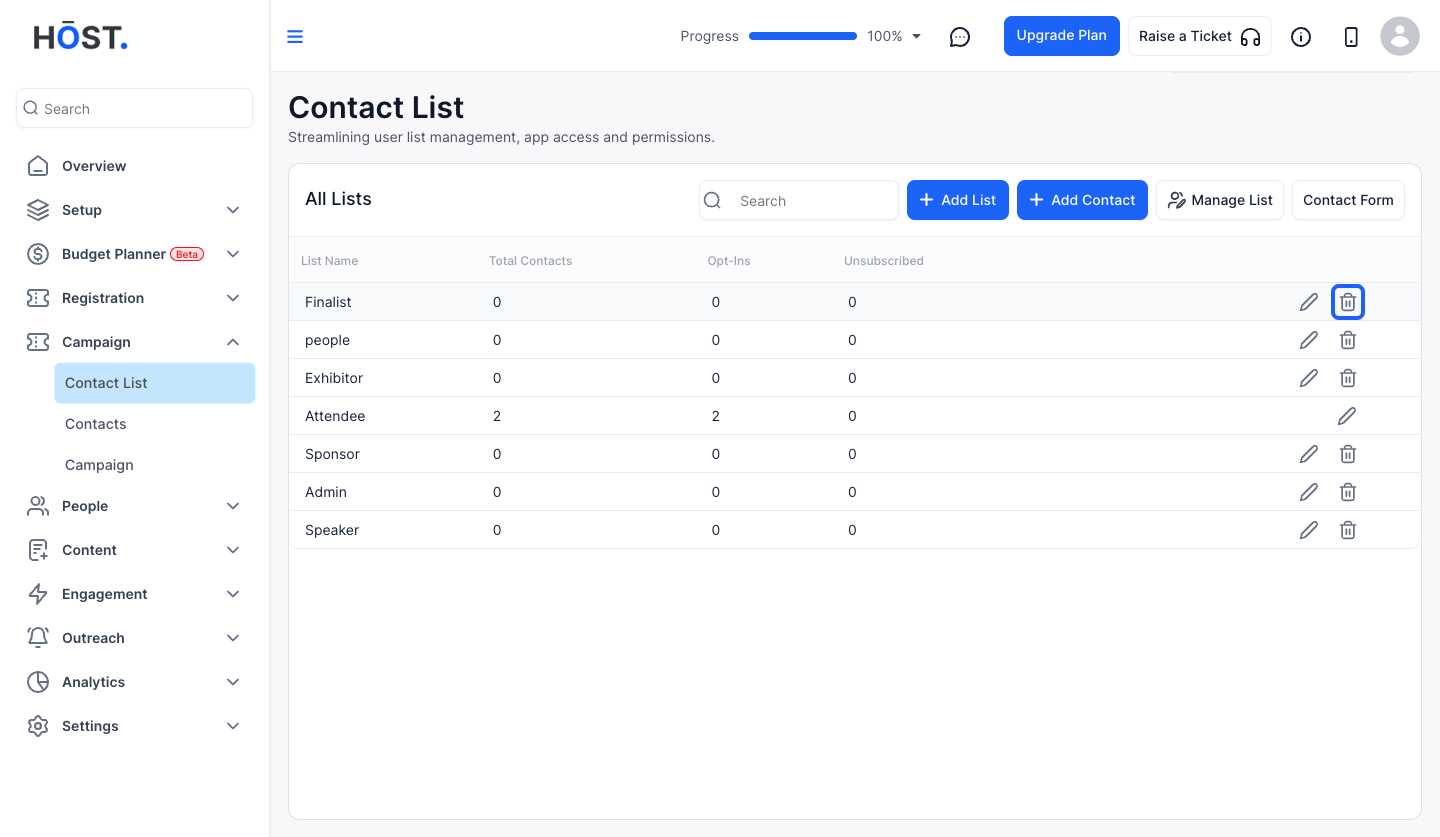Delete the Finalist list

pos(1348,302)
